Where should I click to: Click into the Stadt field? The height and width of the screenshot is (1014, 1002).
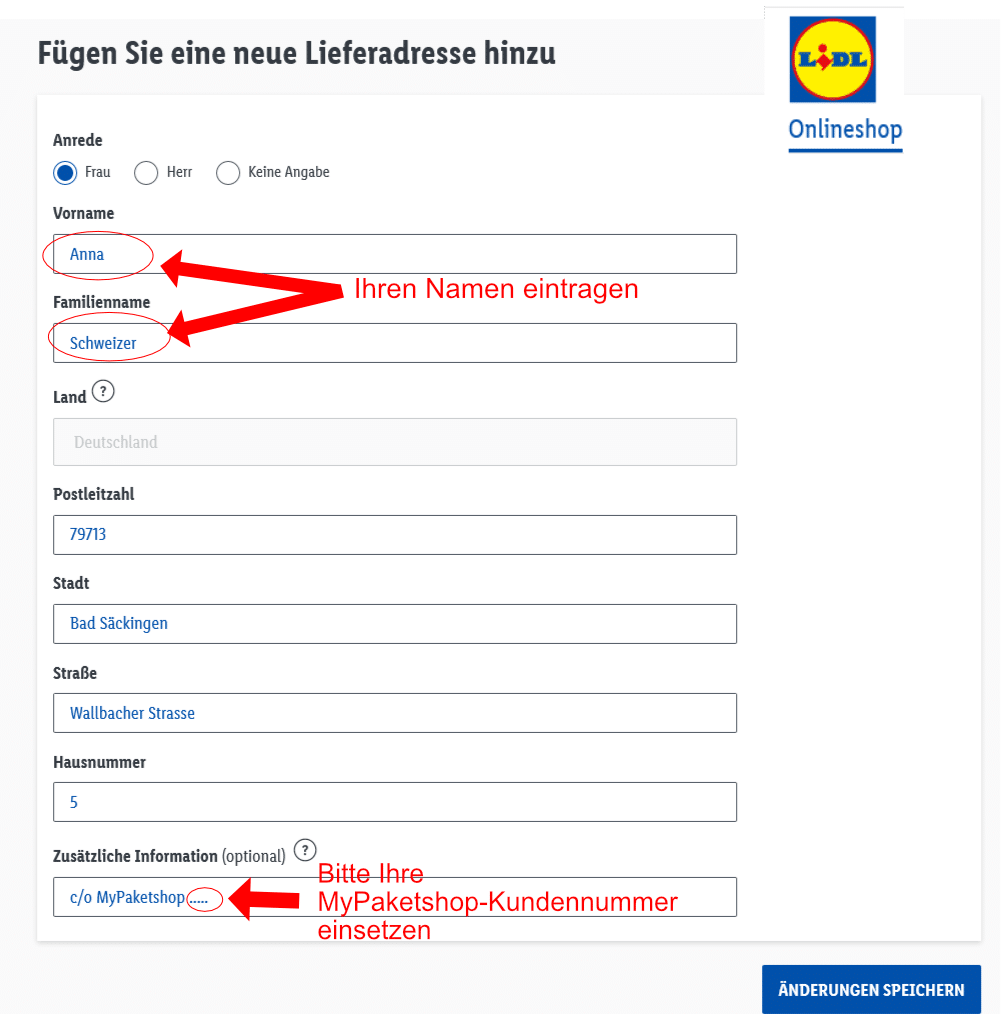coord(394,624)
